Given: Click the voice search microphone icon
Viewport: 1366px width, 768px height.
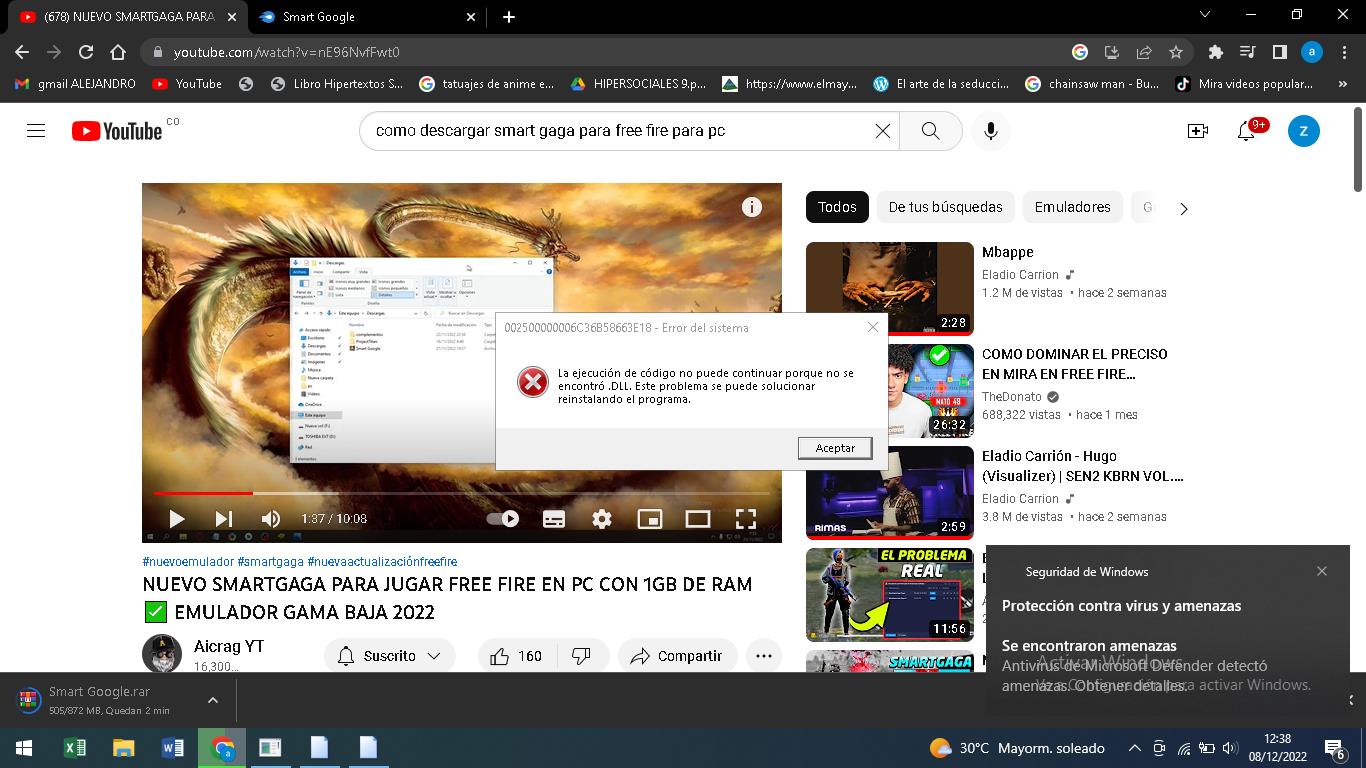Looking at the screenshot, I should [990, 131].
